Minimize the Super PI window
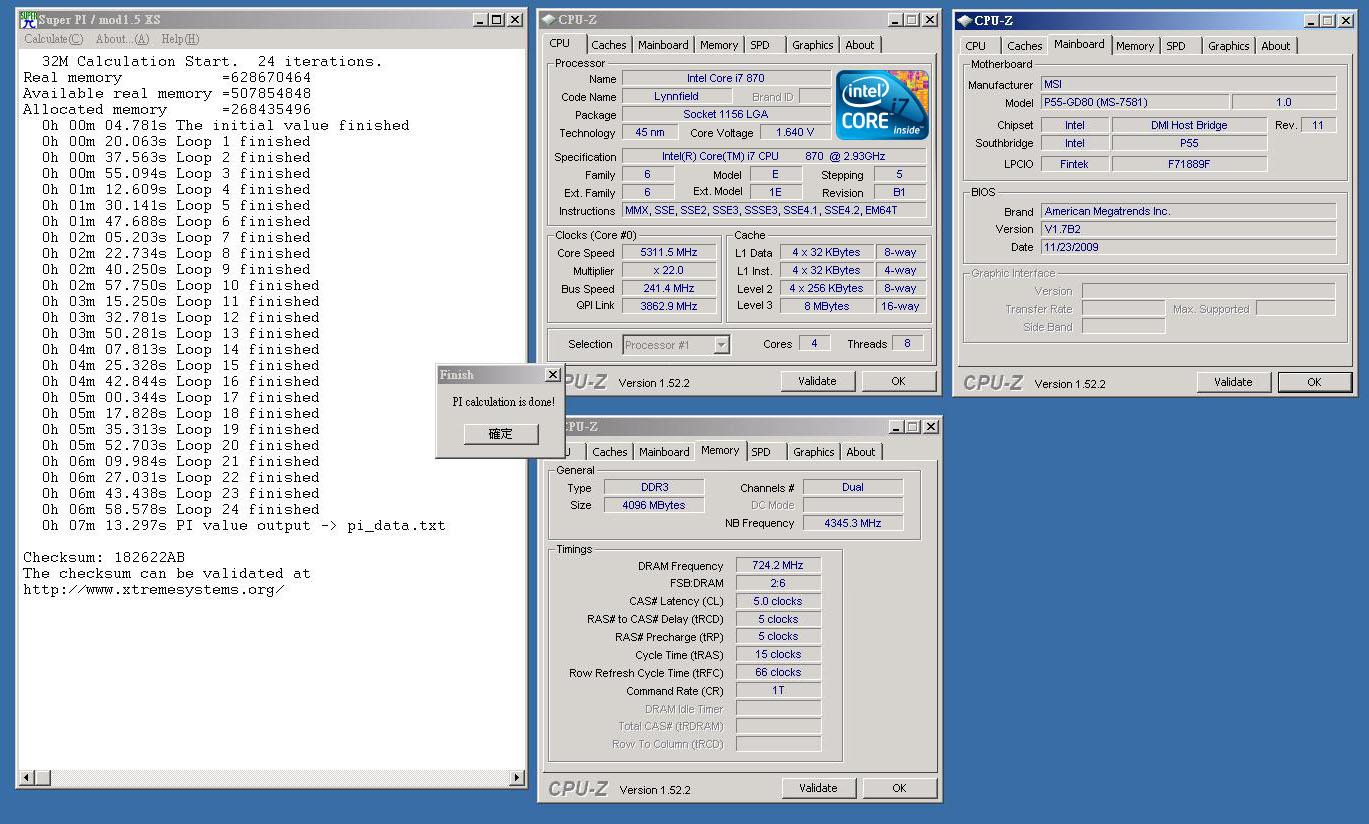 point(481,19)
